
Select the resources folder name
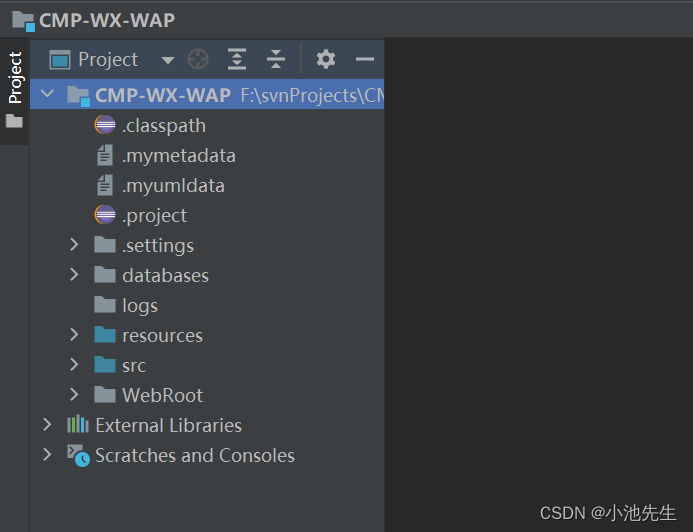pyautogui.click(x=162, y=336)
